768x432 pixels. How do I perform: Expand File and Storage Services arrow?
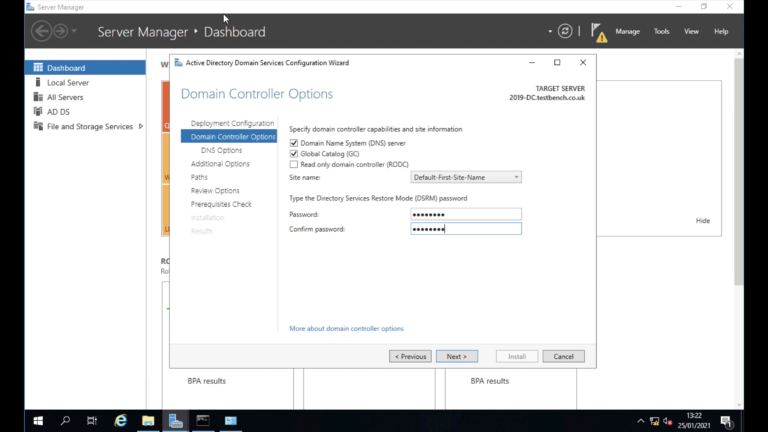(x=141, y=127)
